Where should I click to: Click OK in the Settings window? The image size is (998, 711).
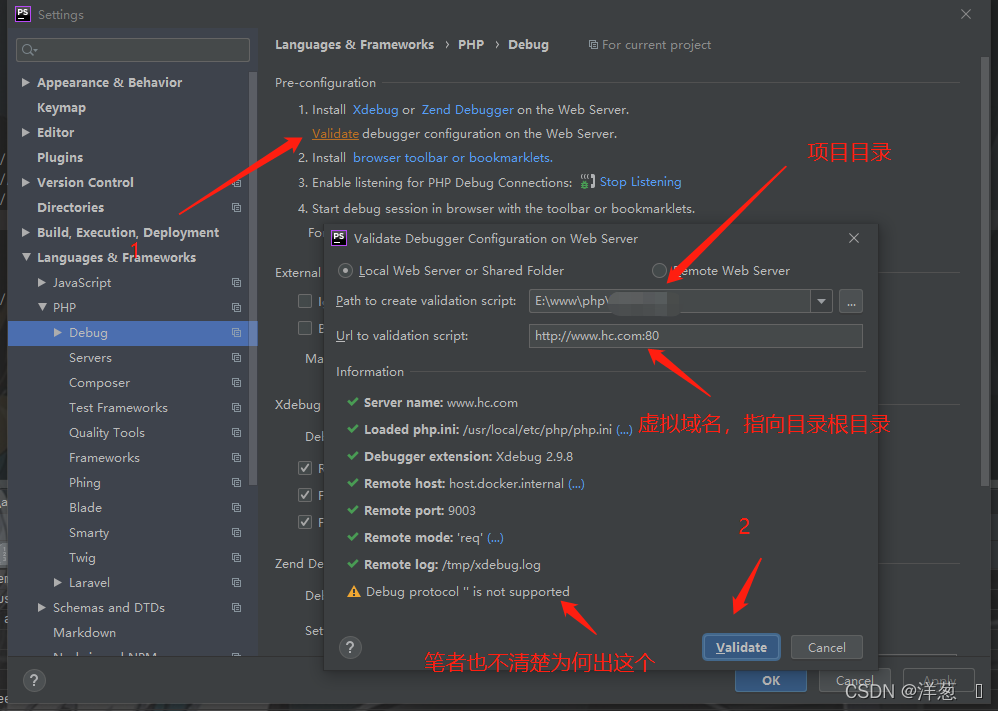[771, 680]
